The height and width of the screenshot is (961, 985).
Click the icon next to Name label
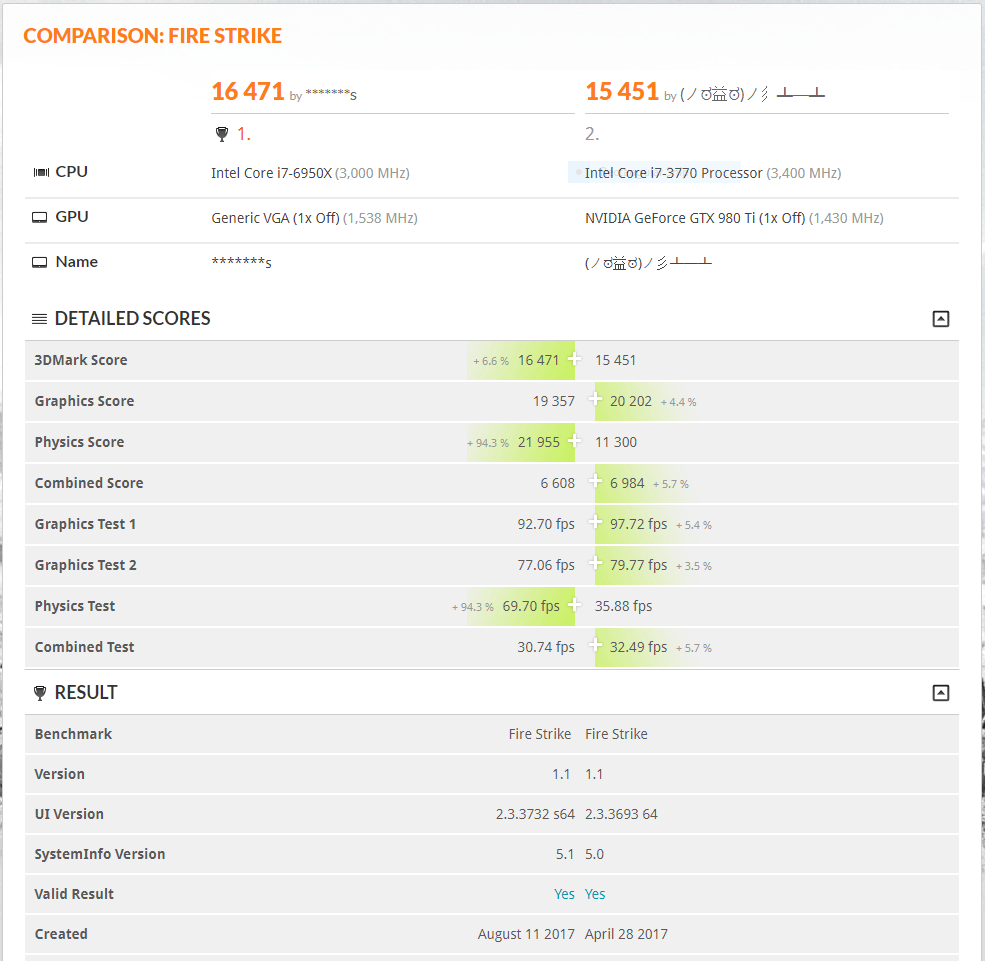[x=40, y=262]
